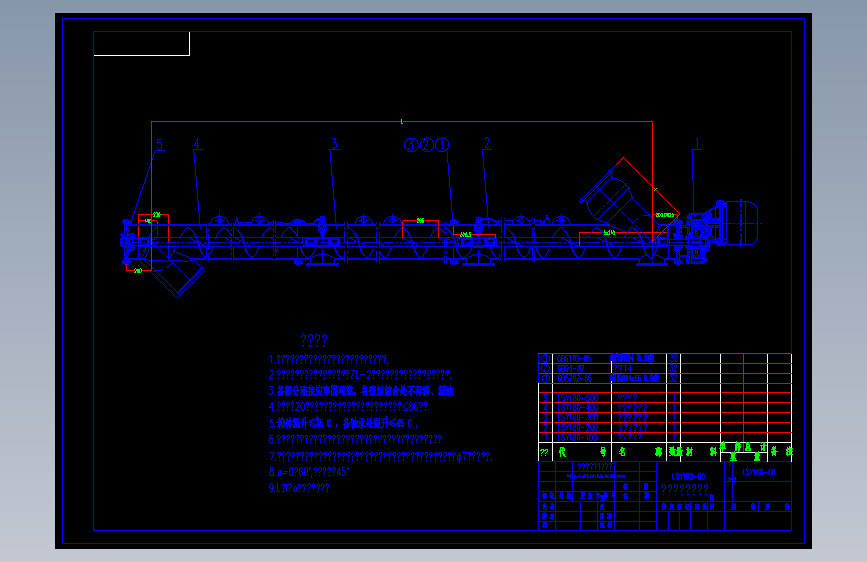Click part callout number 4
This screenshot has height=562, width=867.
point(196,144)
